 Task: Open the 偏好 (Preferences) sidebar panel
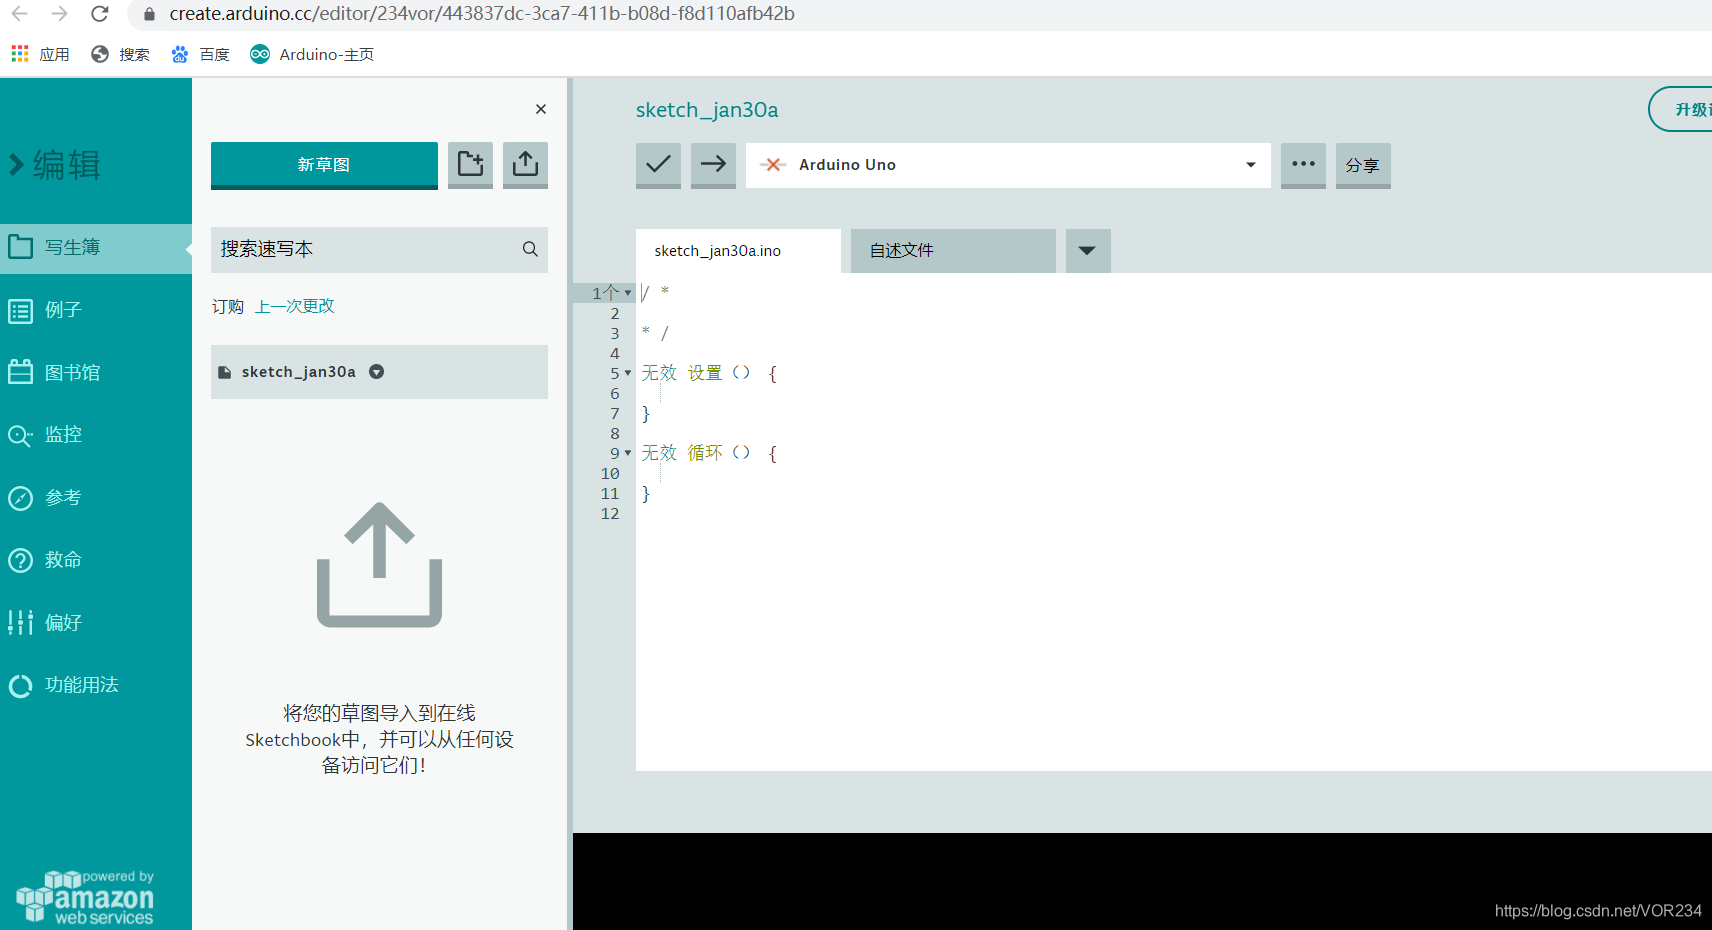[x=62, y=622]
